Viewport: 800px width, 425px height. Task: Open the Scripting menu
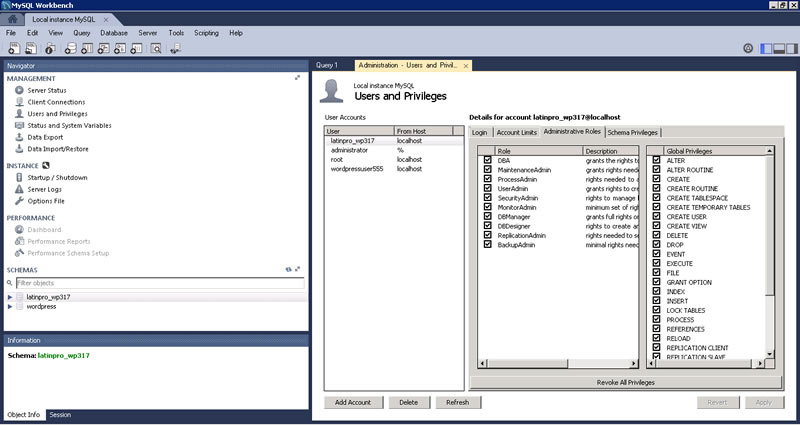(206, 33)
